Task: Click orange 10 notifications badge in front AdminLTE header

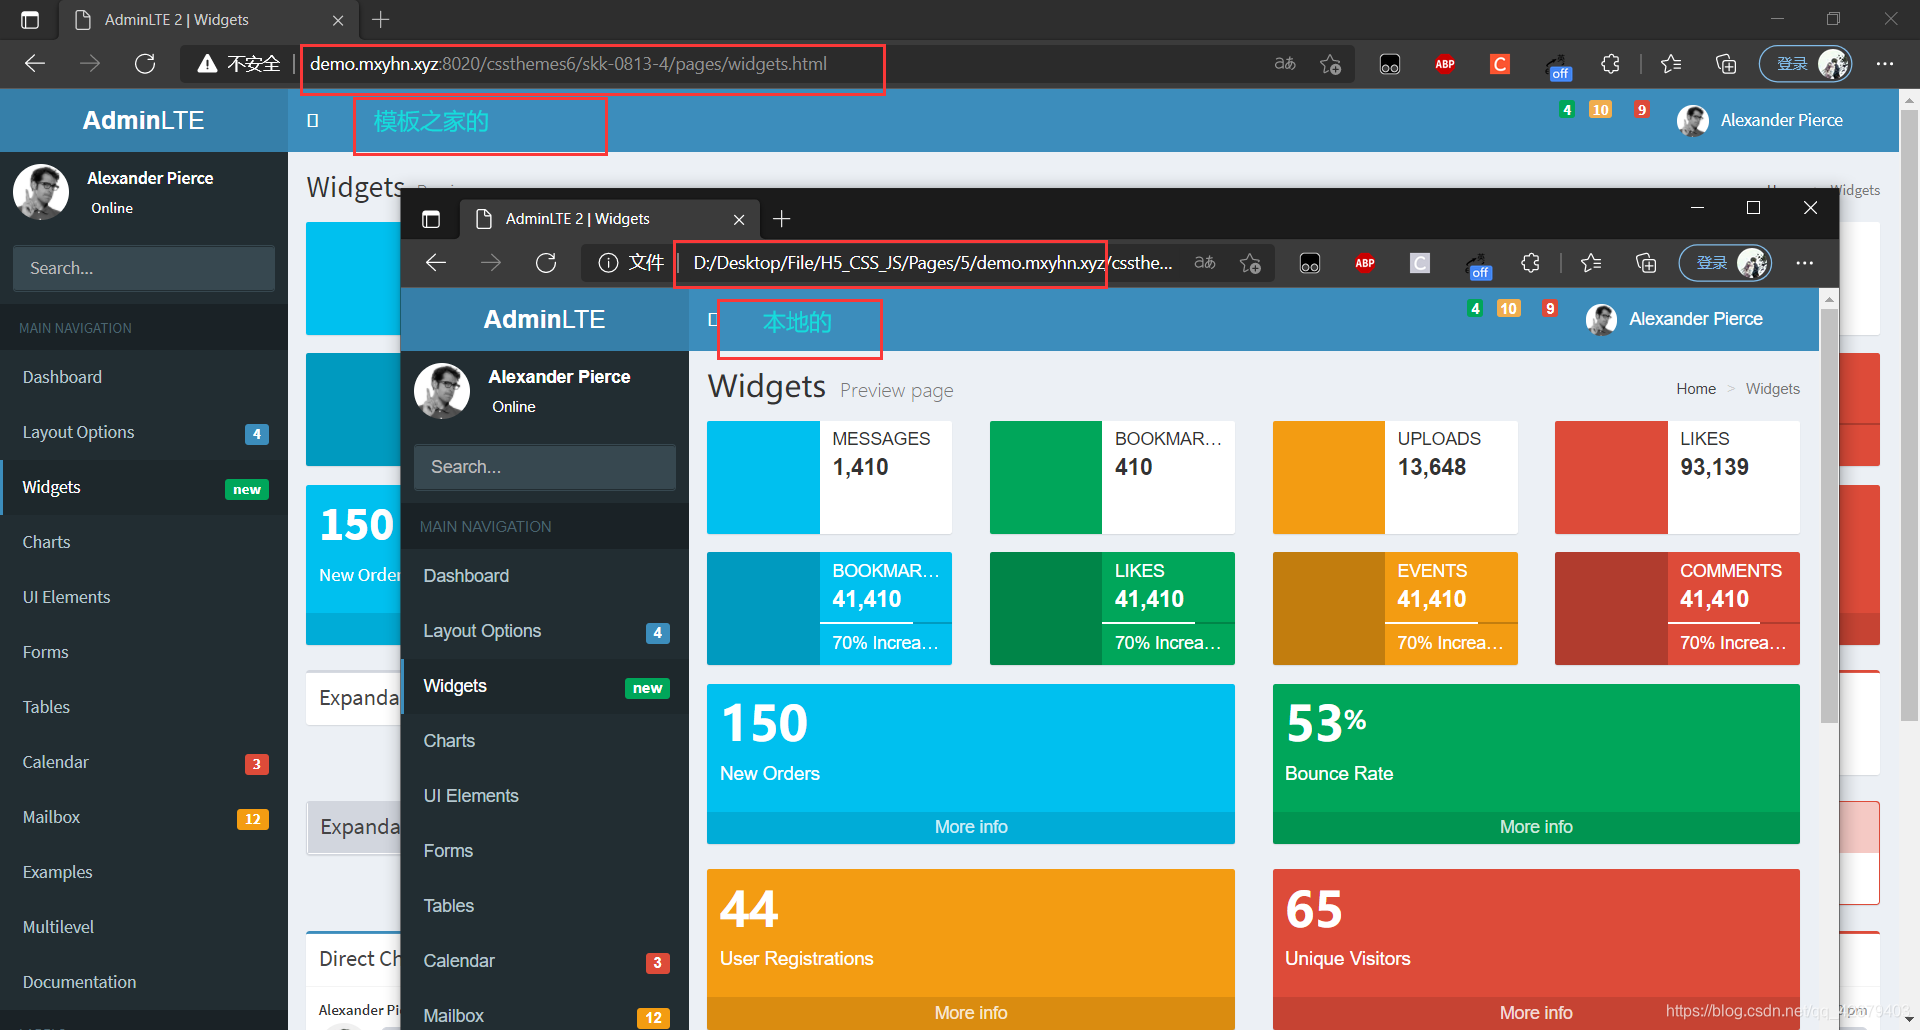Action: (x=1509, y=308)
